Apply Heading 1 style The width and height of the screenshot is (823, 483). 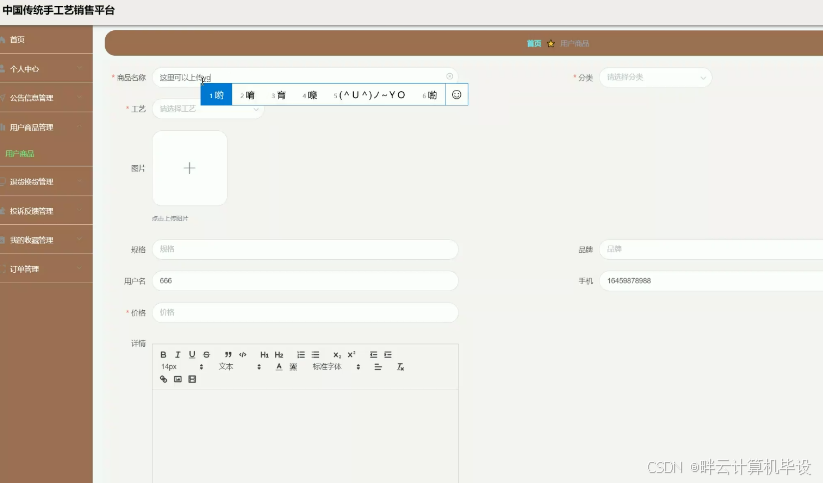265,355
